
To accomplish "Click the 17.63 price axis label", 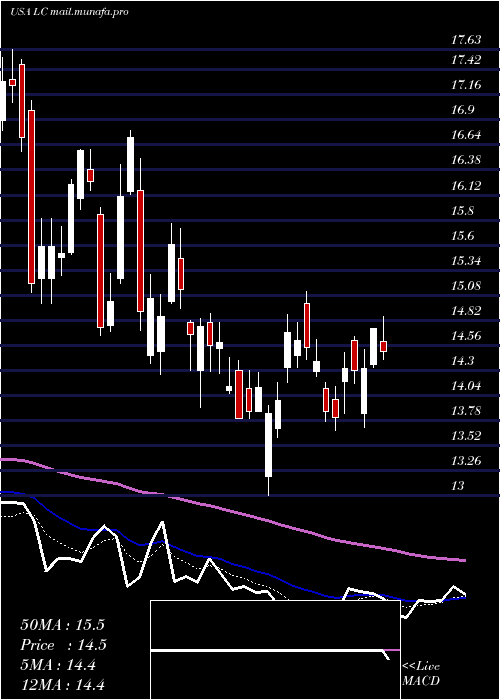I will 466,40.
